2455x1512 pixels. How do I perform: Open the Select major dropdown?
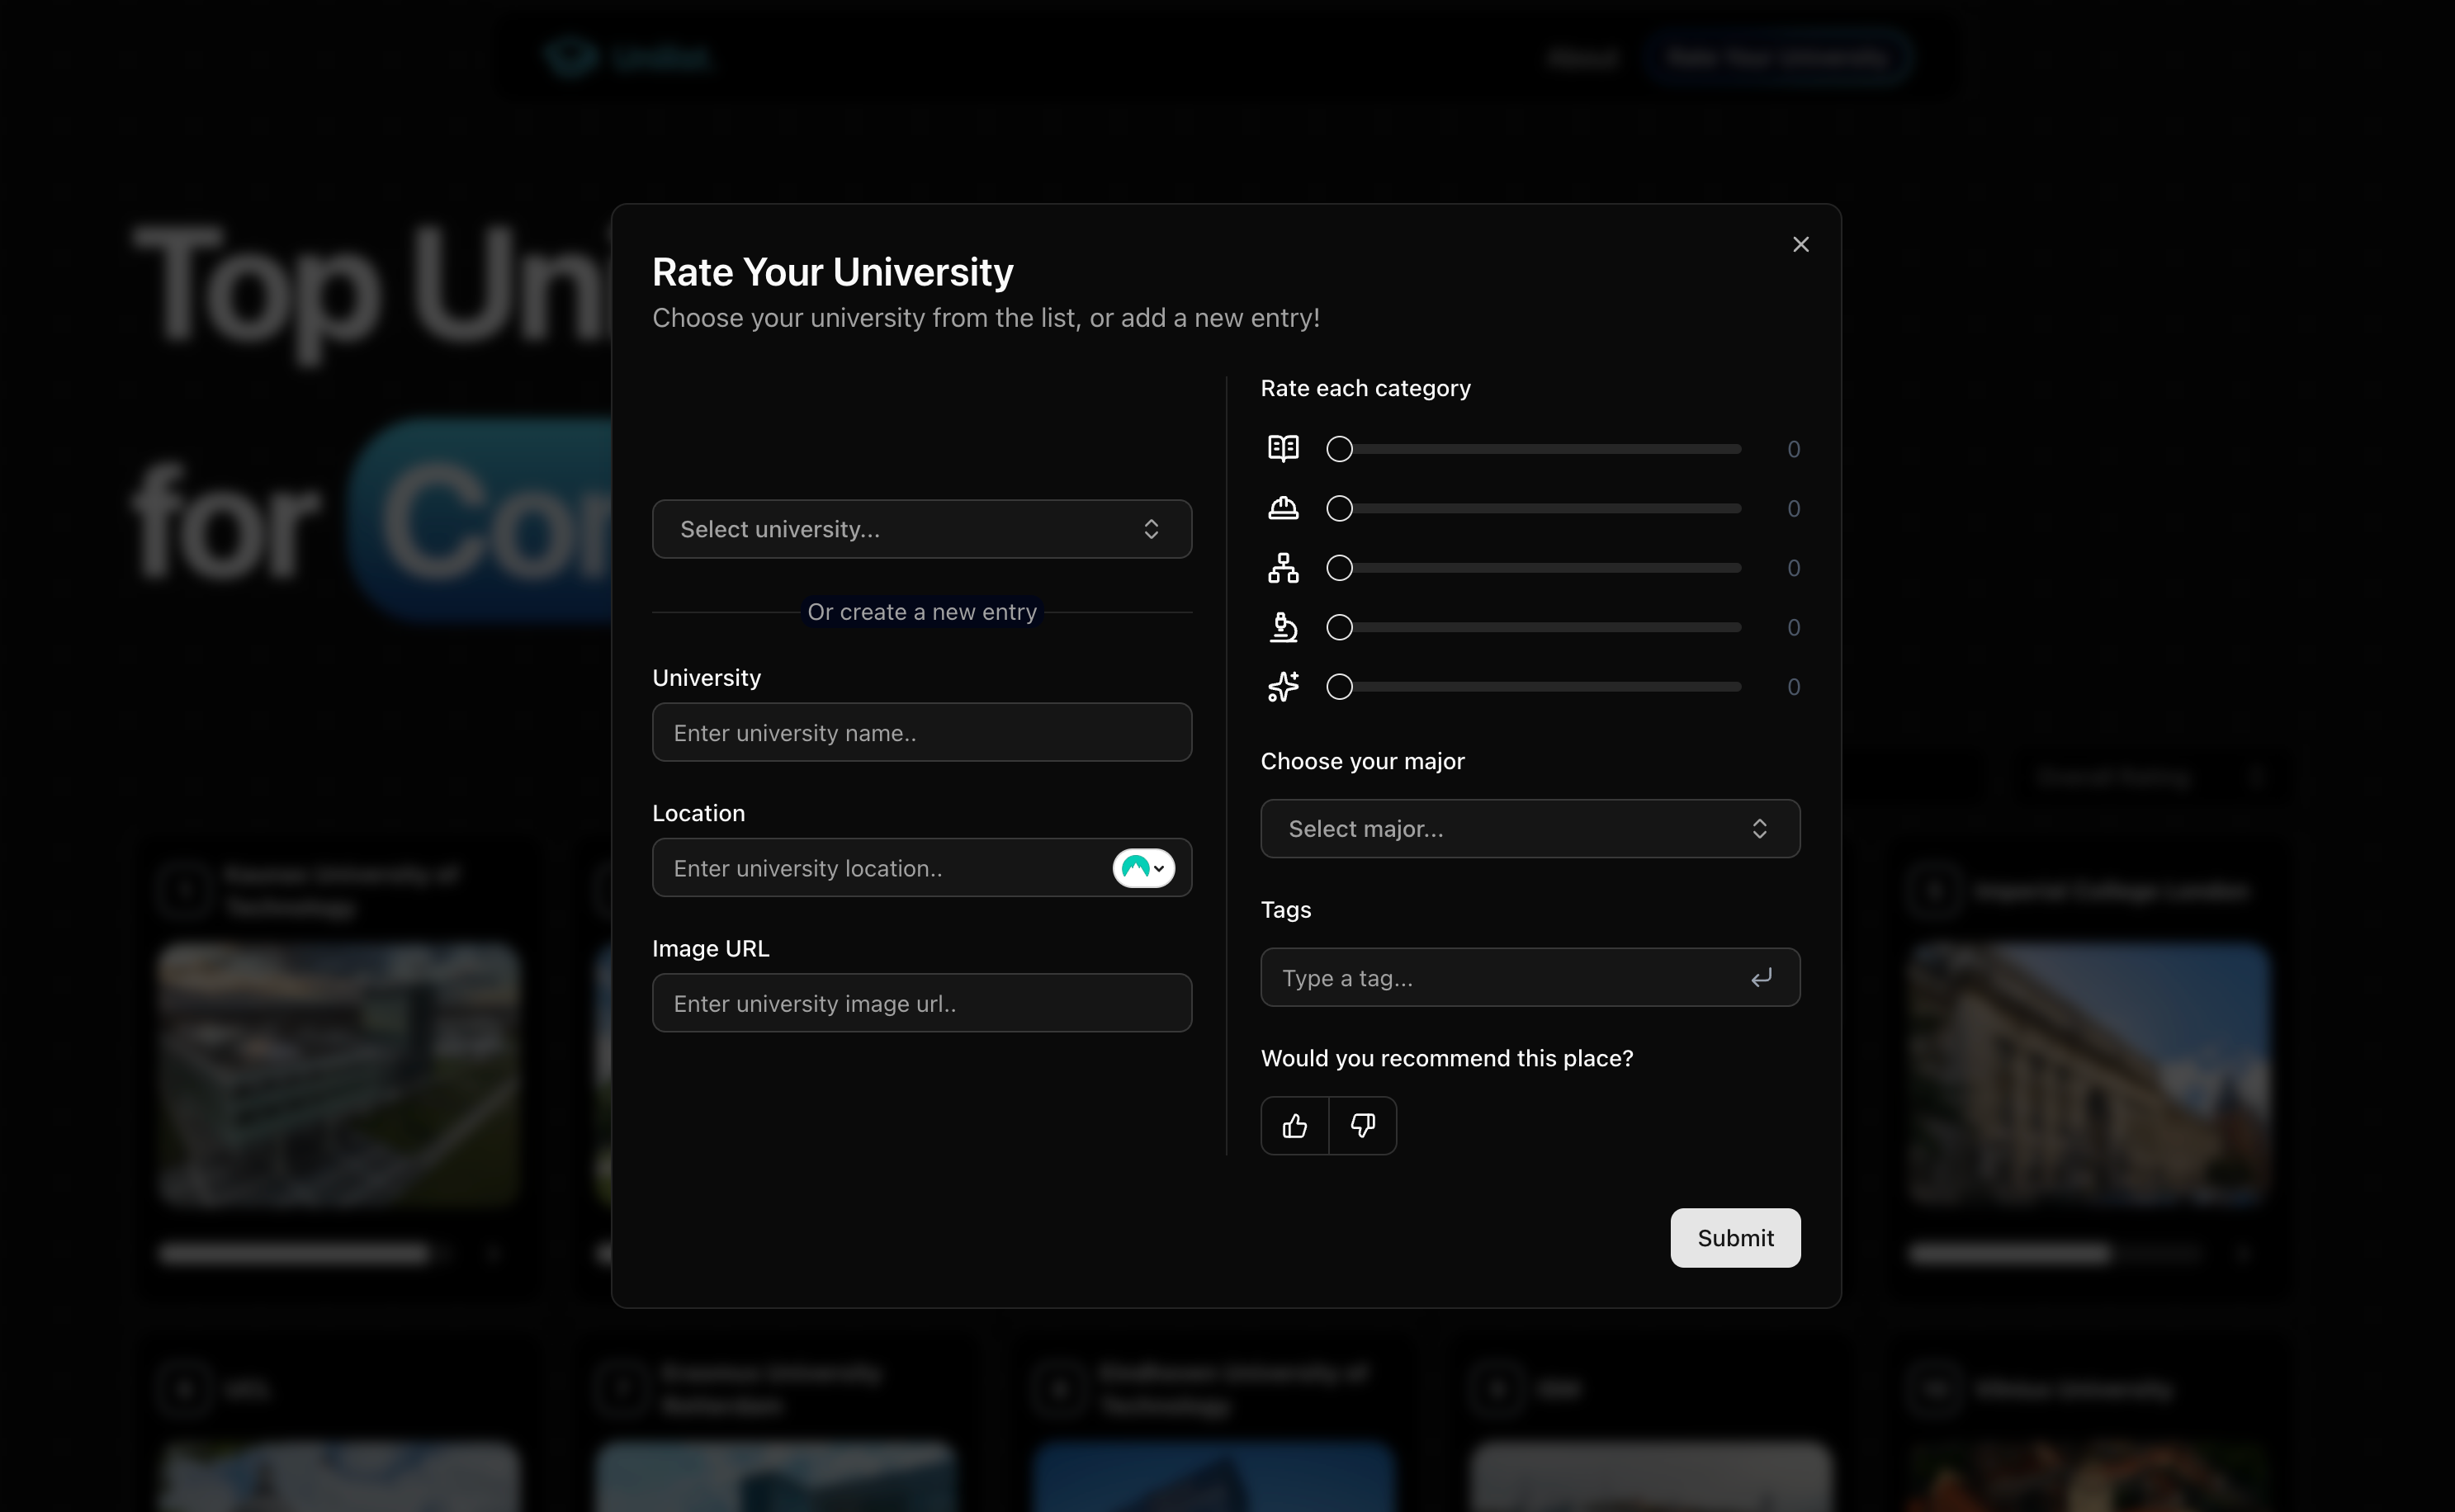(x=1530, y=828)
